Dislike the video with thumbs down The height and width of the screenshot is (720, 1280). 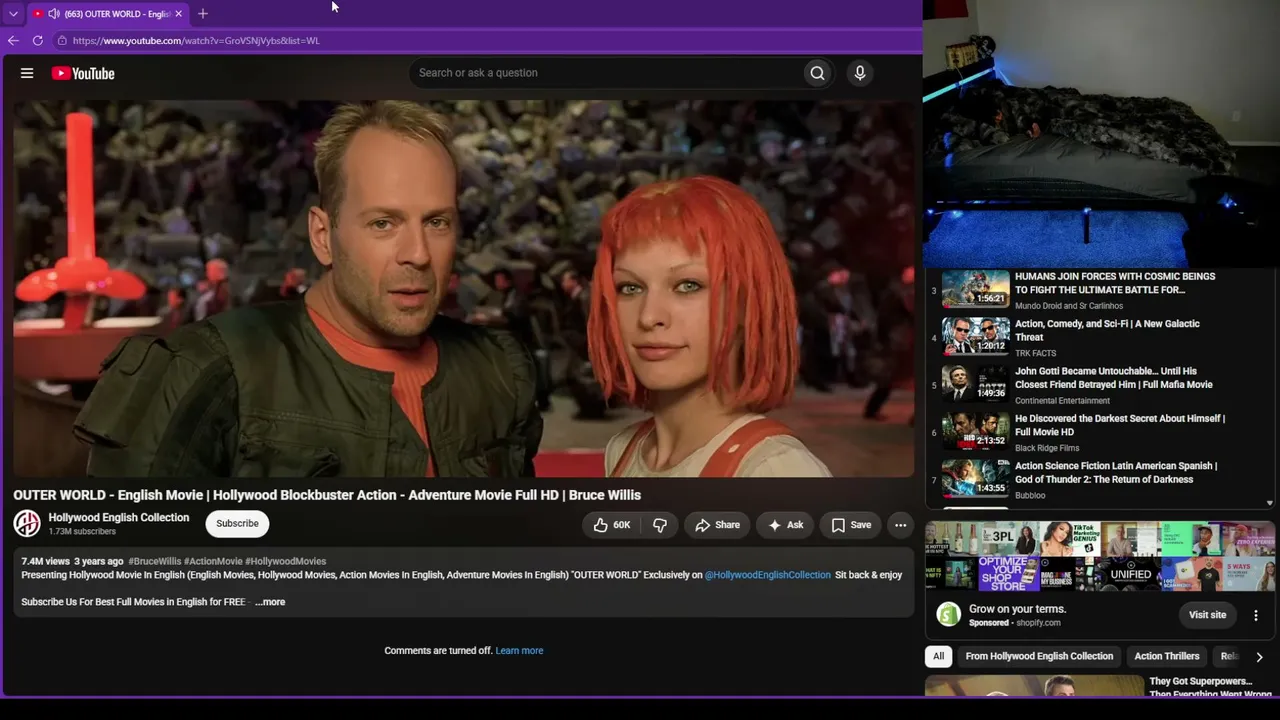(660, 525)
